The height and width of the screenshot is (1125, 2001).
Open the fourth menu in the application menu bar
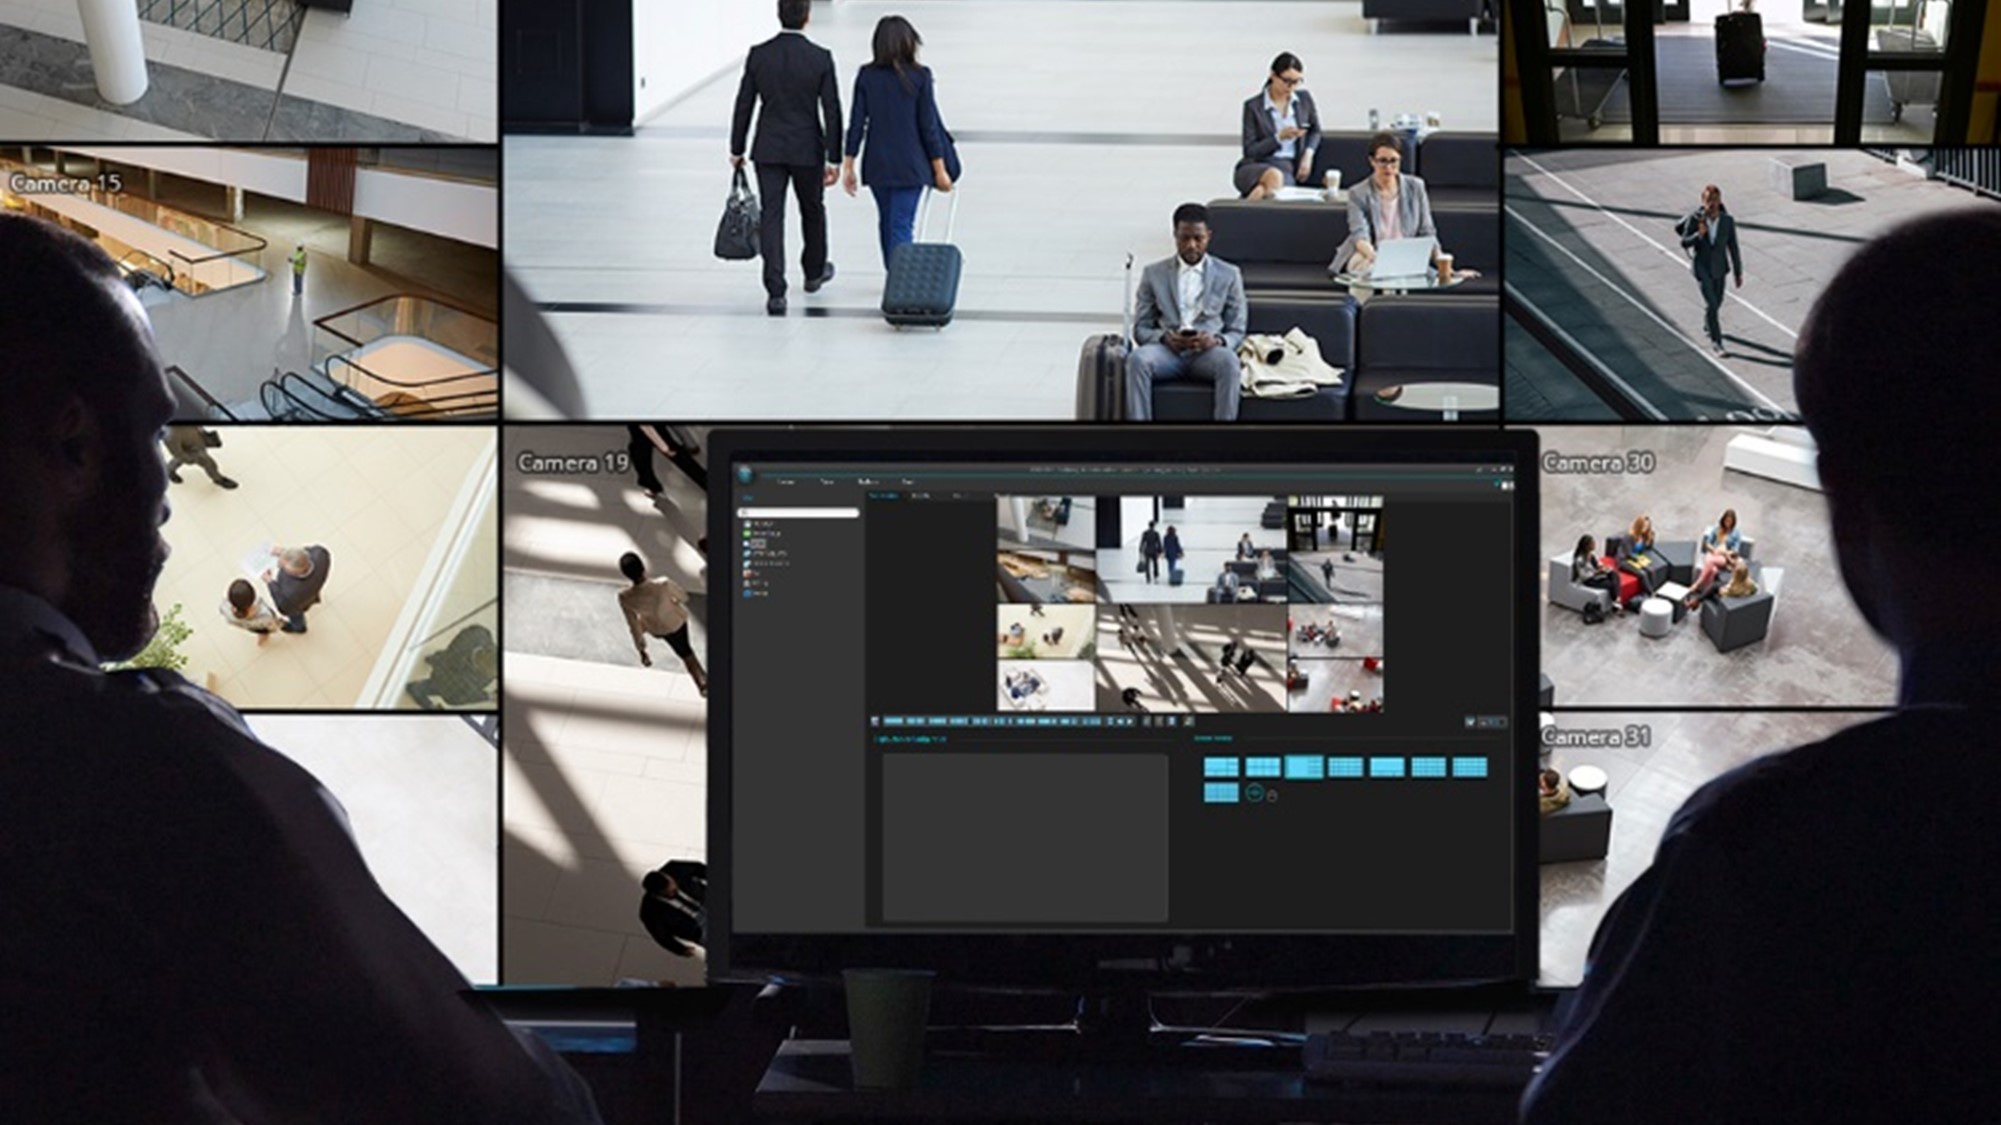907,481
